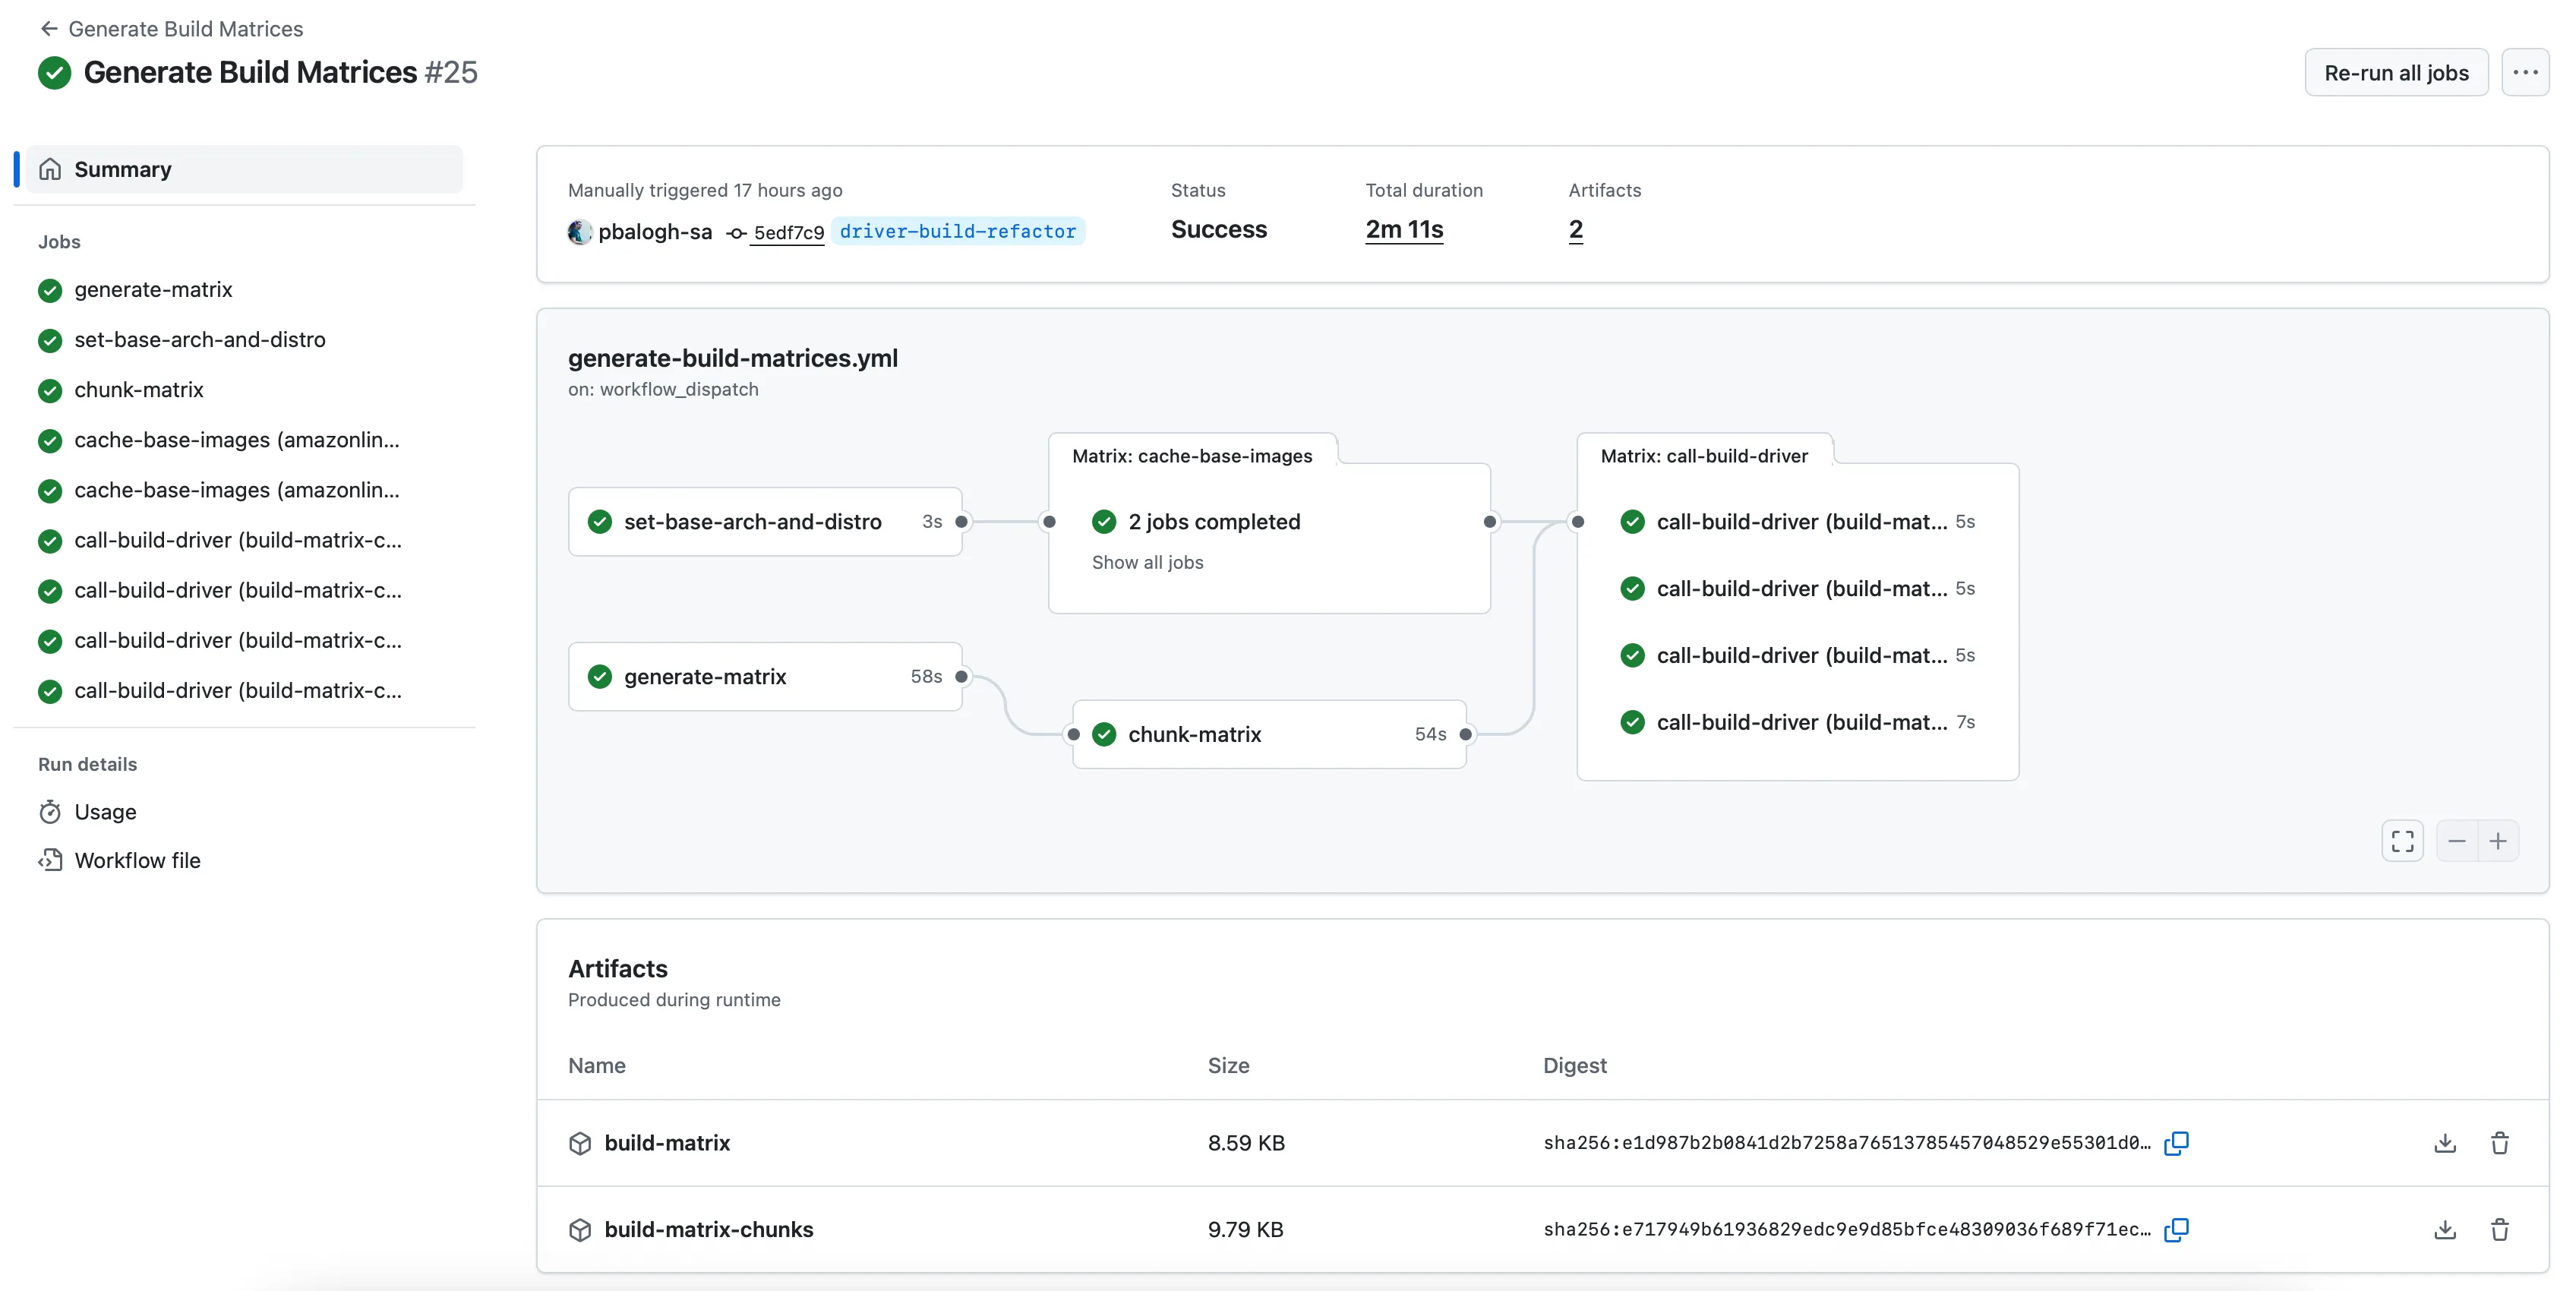Download the build-matrix-chunks artifact
Viewport: 2576px width, 1291px height.
click(x=2444, y=1229)
